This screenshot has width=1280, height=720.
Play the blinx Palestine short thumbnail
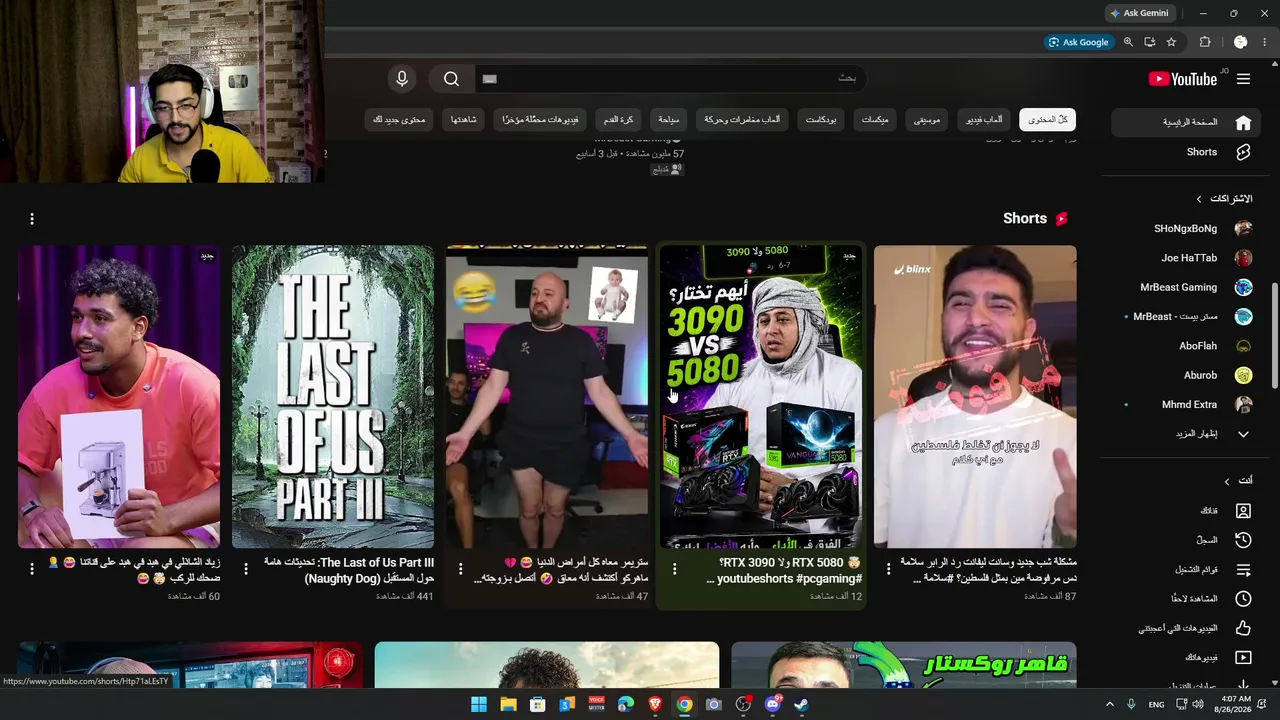point(975,397)
